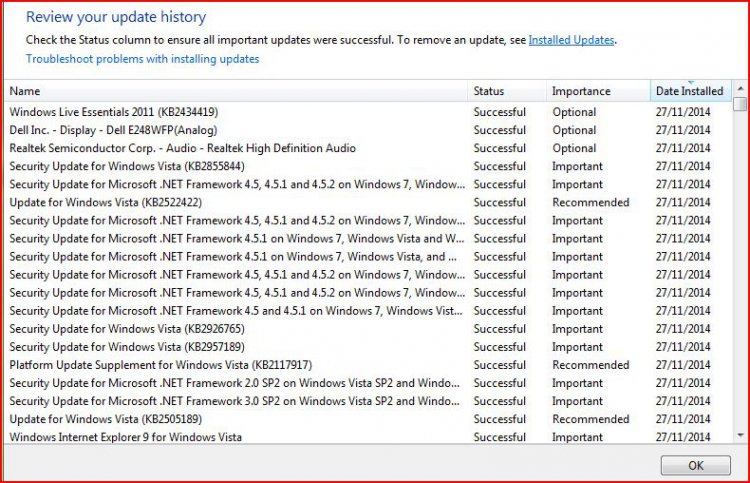
Task: Click the vertical scrollbar thumb
Action: tap(740, 104)
